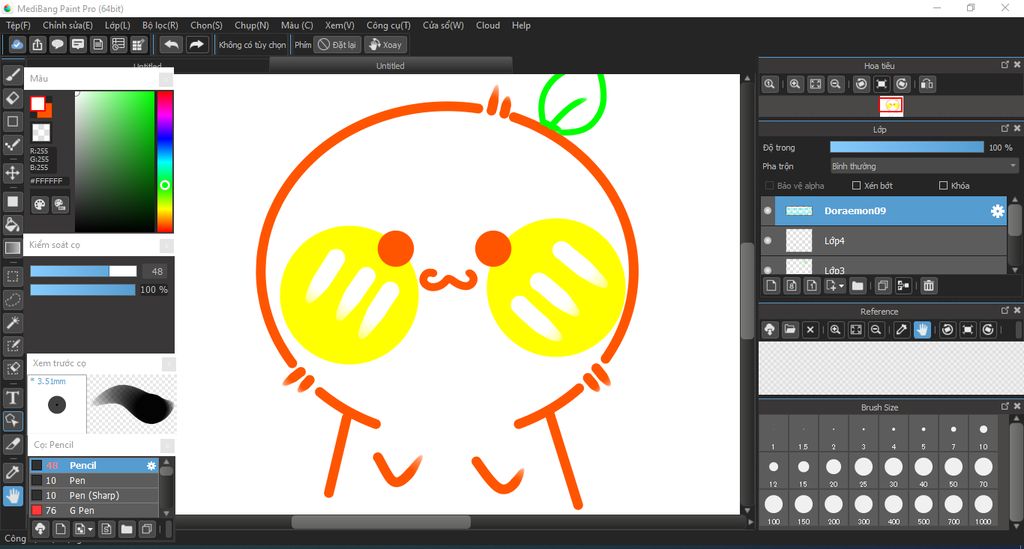
Task: Select the rectangular Selection tool
Action: tap(12, 276)
